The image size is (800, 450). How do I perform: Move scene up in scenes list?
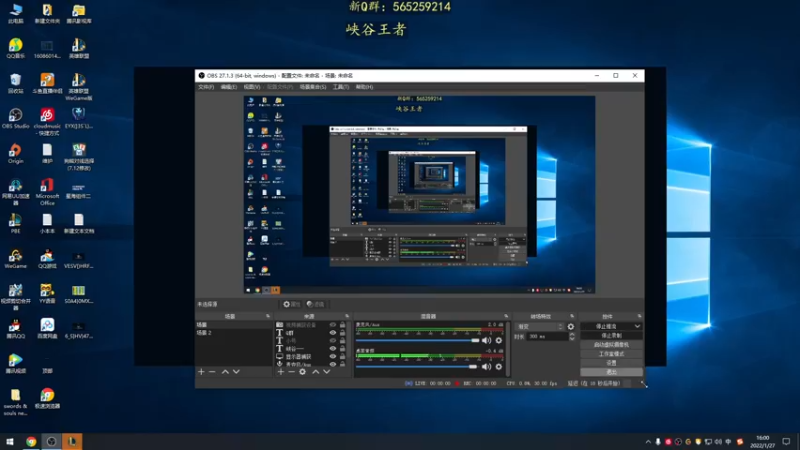point(225,372)
